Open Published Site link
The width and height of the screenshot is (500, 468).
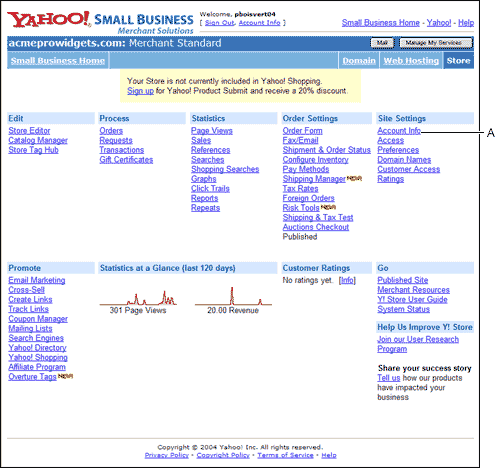point(403,280)
